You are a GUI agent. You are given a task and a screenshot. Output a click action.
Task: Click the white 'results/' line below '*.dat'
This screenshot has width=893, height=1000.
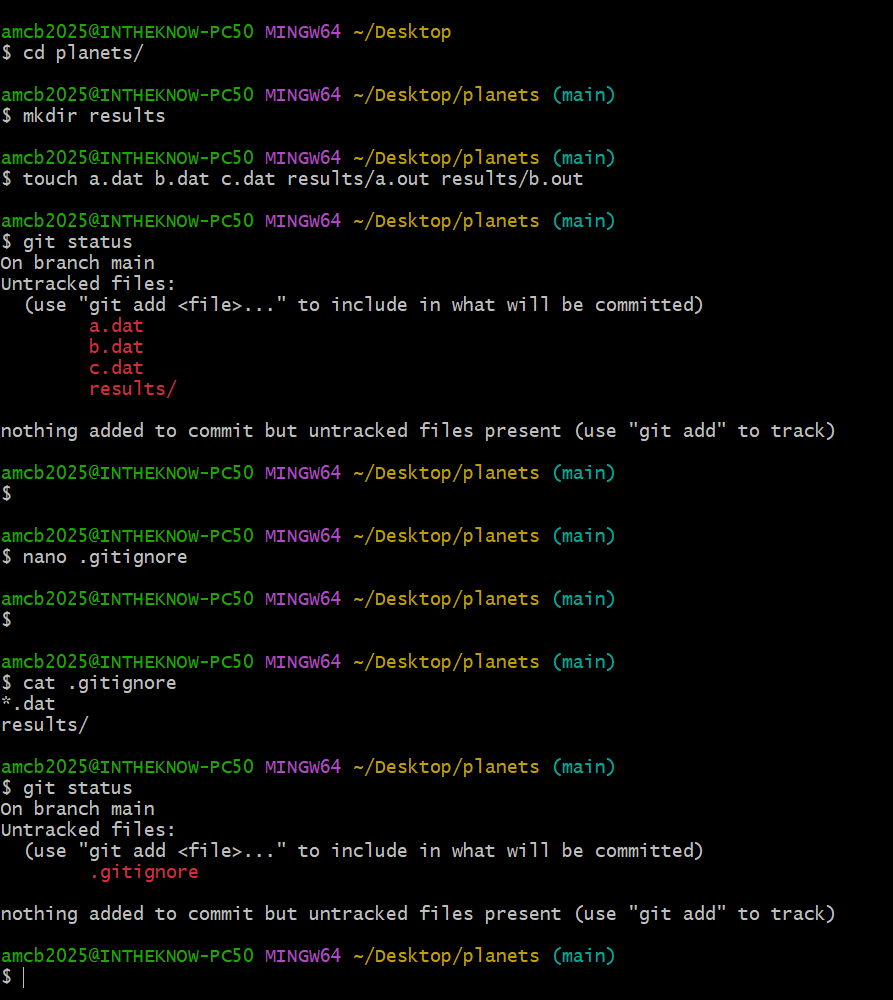click(45, 725)
